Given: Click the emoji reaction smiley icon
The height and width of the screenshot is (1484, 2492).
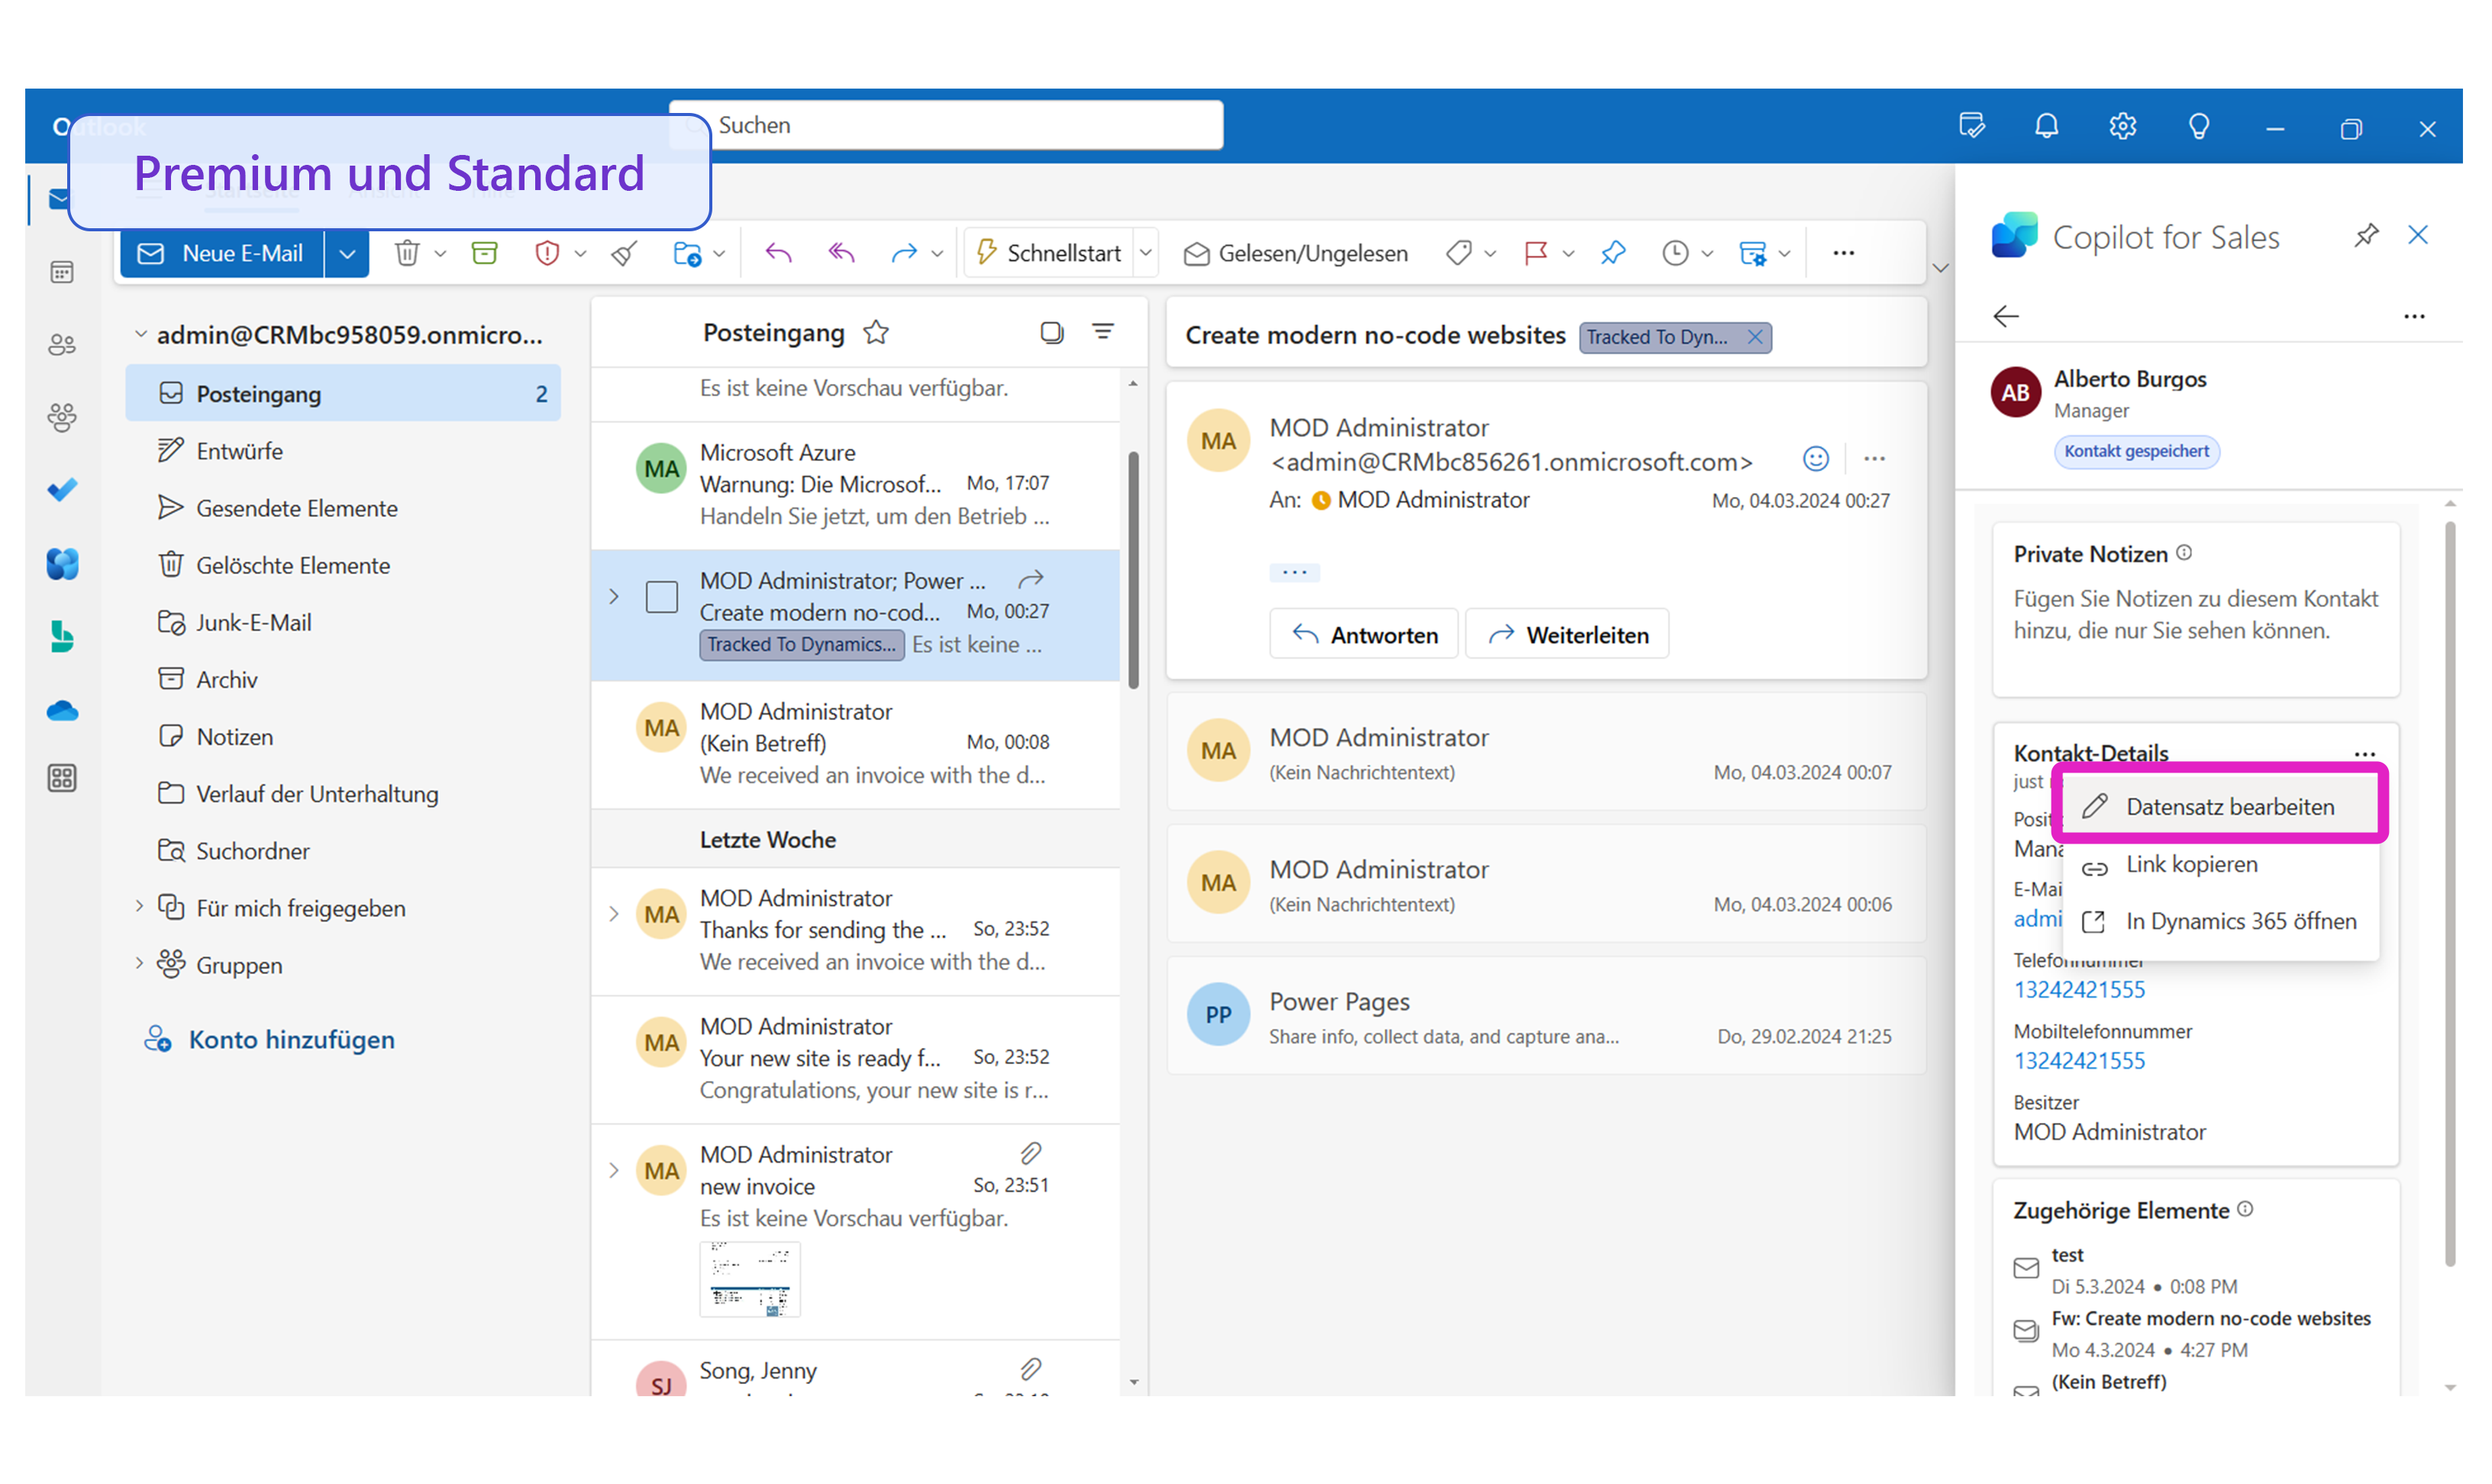Looking at the screenshot, I should (x=1815, y=459).
